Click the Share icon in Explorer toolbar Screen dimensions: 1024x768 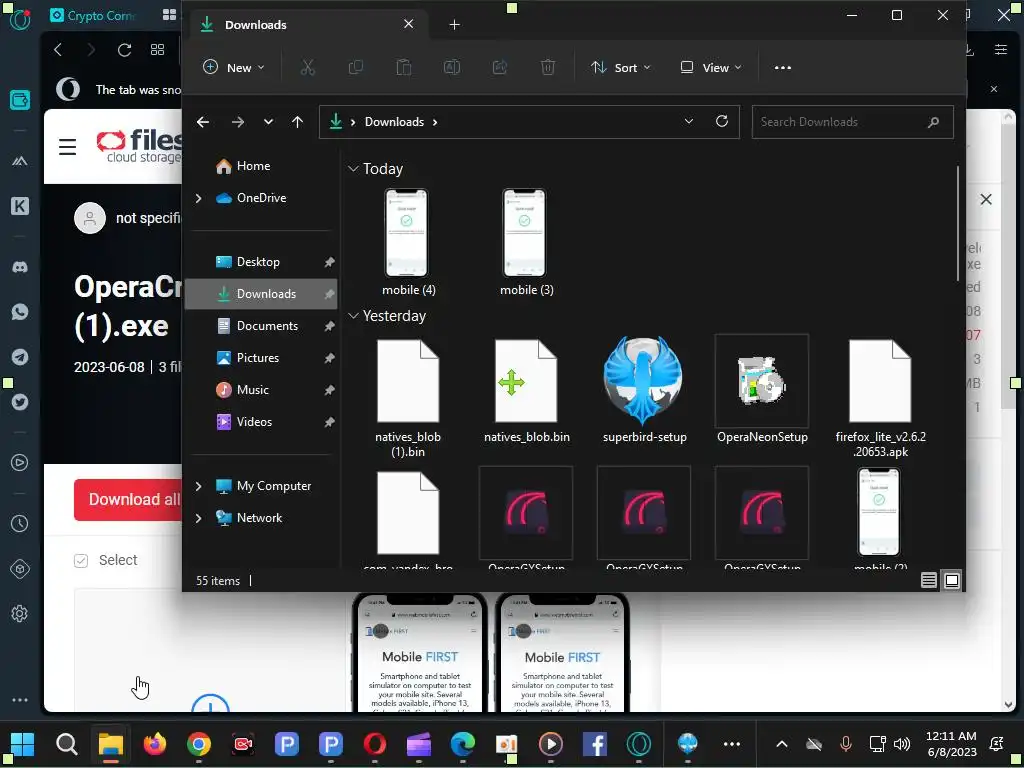pyautogui.click(x=500, y=67)
